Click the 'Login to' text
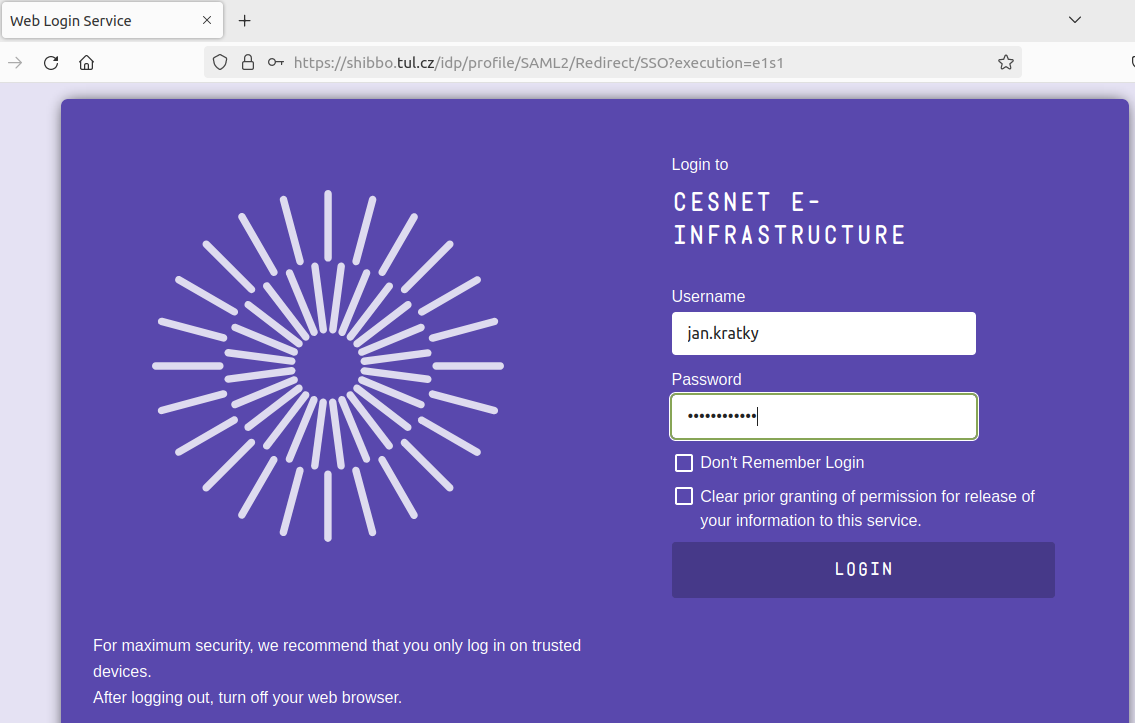 click(700, 164)
